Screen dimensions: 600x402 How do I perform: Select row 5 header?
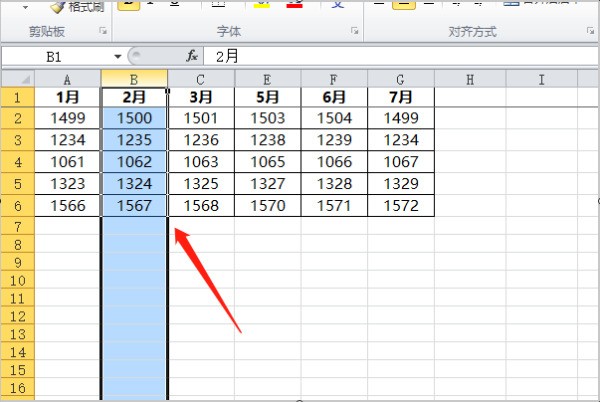[x=18, y=184]
